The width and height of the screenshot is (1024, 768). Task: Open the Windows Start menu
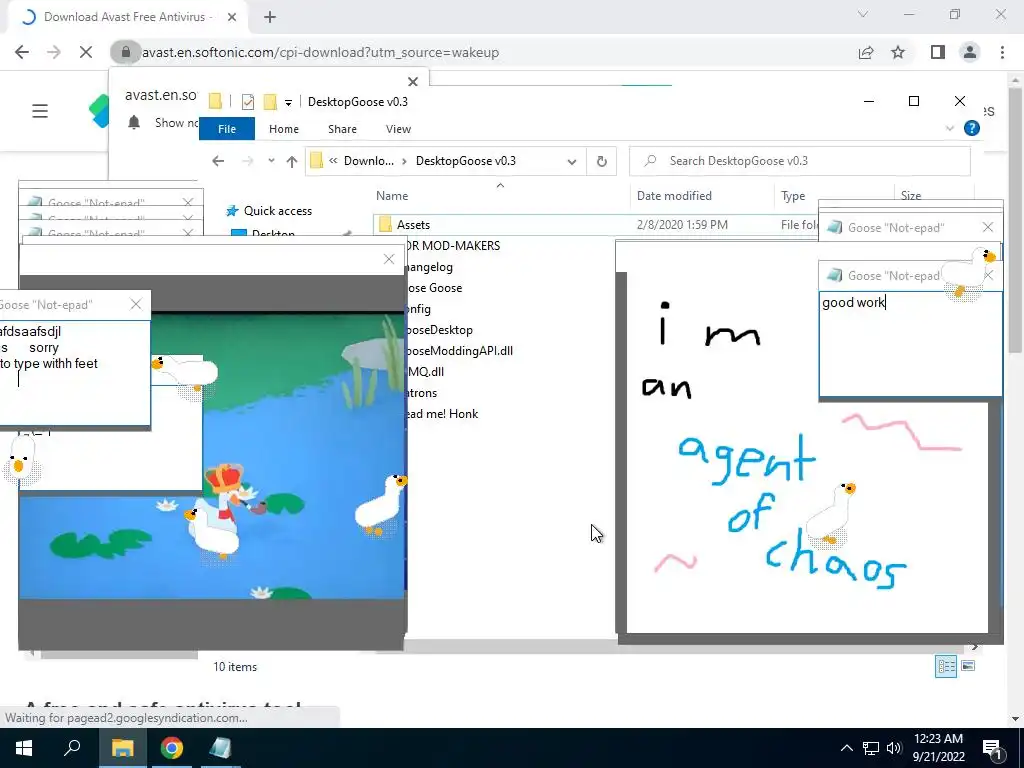pos(24,748)
